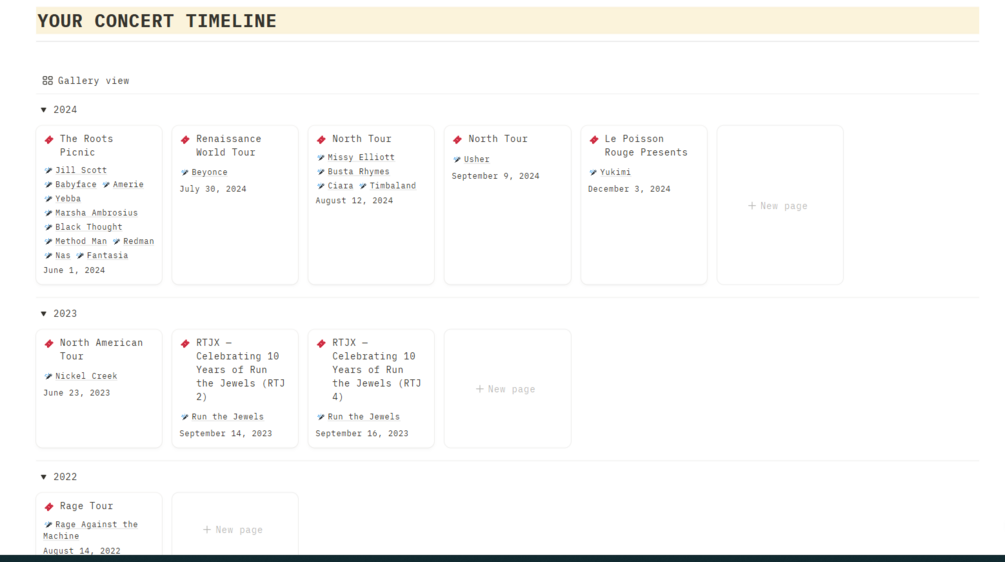Viewport: 1005px width, 562px height.
Task: Click the microphone icon beside Nickel Creek
Action: tap(48, 376)
